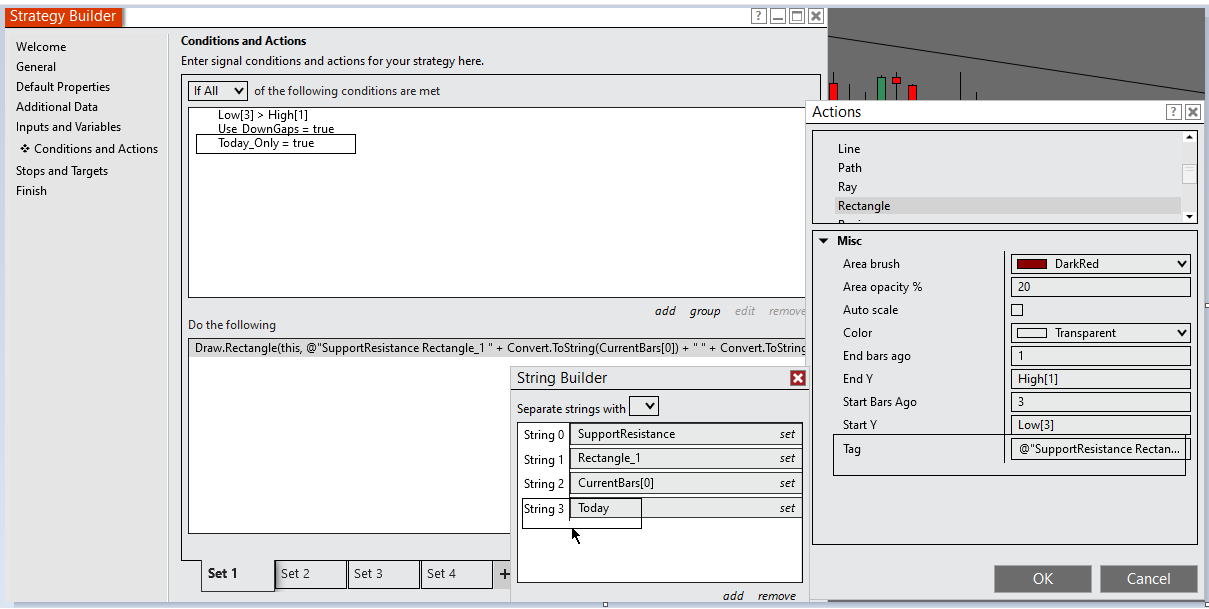Image resolution: width=1209 pixels, height=609 pixels.
Task: Click the conditions group link
Action: point(705,311)
